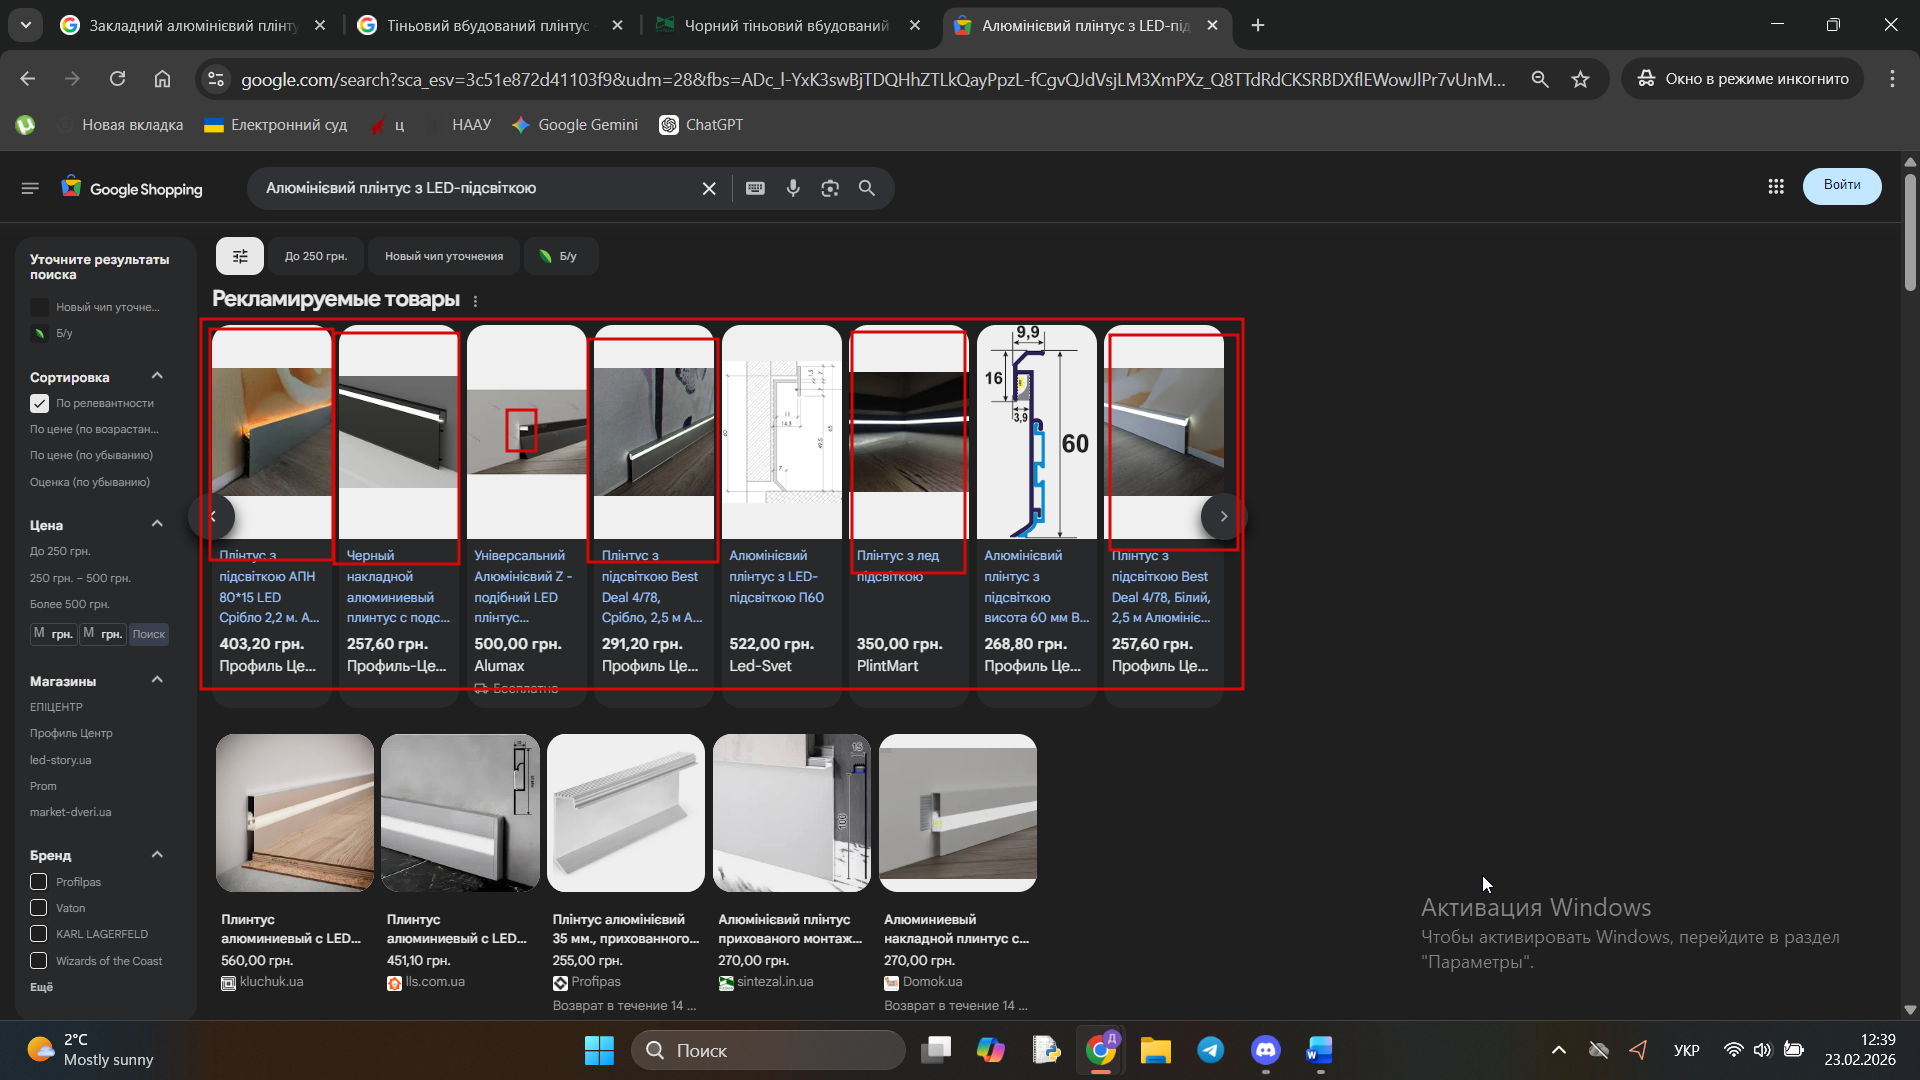This screenshot has width=1920, height=1080.
Task: Switch to the Тіньовий вбудований плінтус tab
Action: point(488,25)
